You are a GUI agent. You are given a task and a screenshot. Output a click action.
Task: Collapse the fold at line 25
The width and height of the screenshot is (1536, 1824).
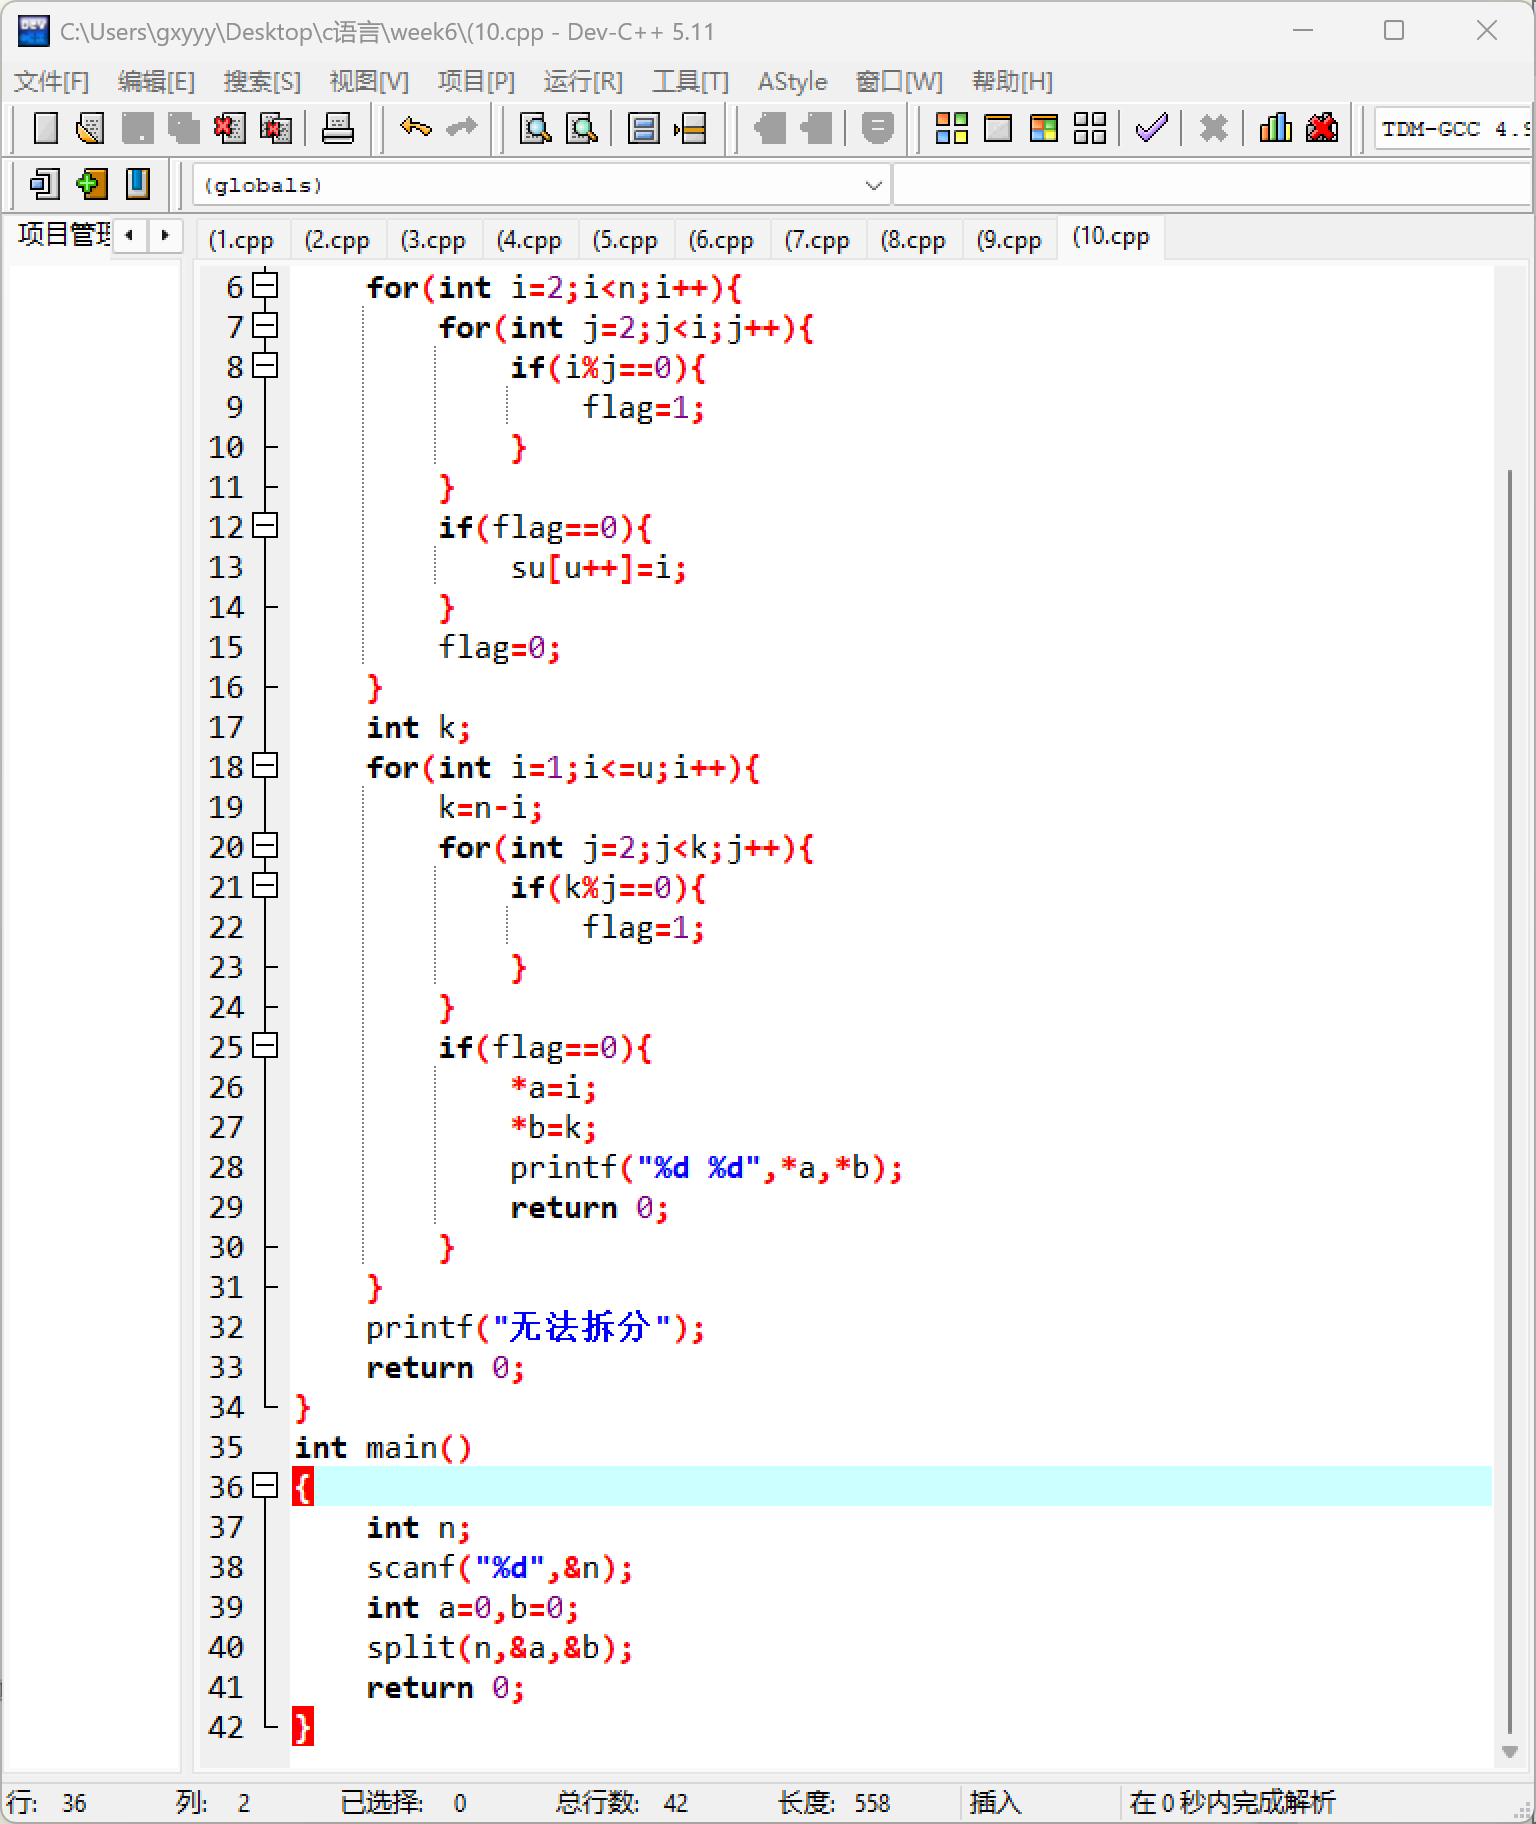click(x=265, y=1046)
